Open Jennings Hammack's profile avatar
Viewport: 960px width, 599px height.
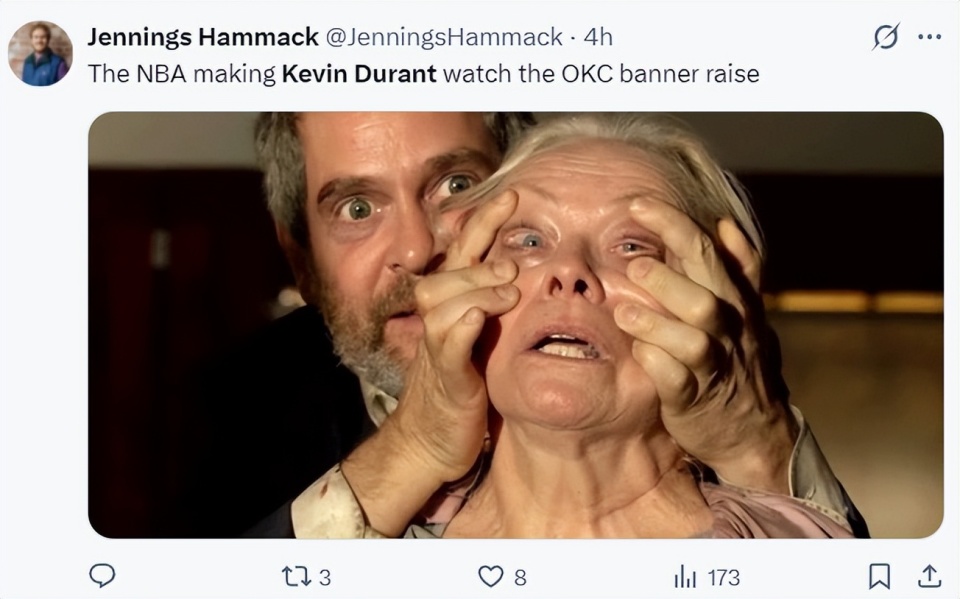click(41, 53)
